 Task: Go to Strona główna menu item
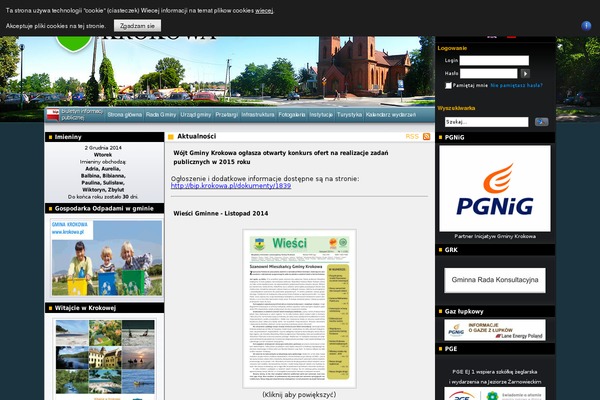[125, 114]
